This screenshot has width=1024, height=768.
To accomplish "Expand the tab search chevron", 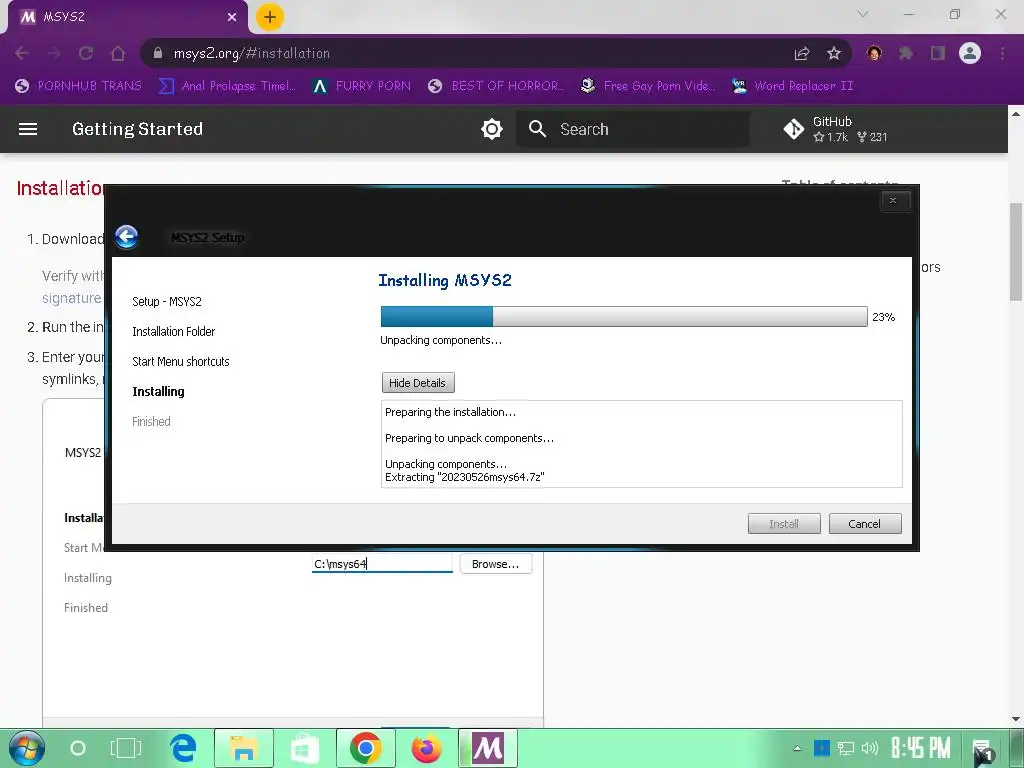I will [x=863, y=14].
